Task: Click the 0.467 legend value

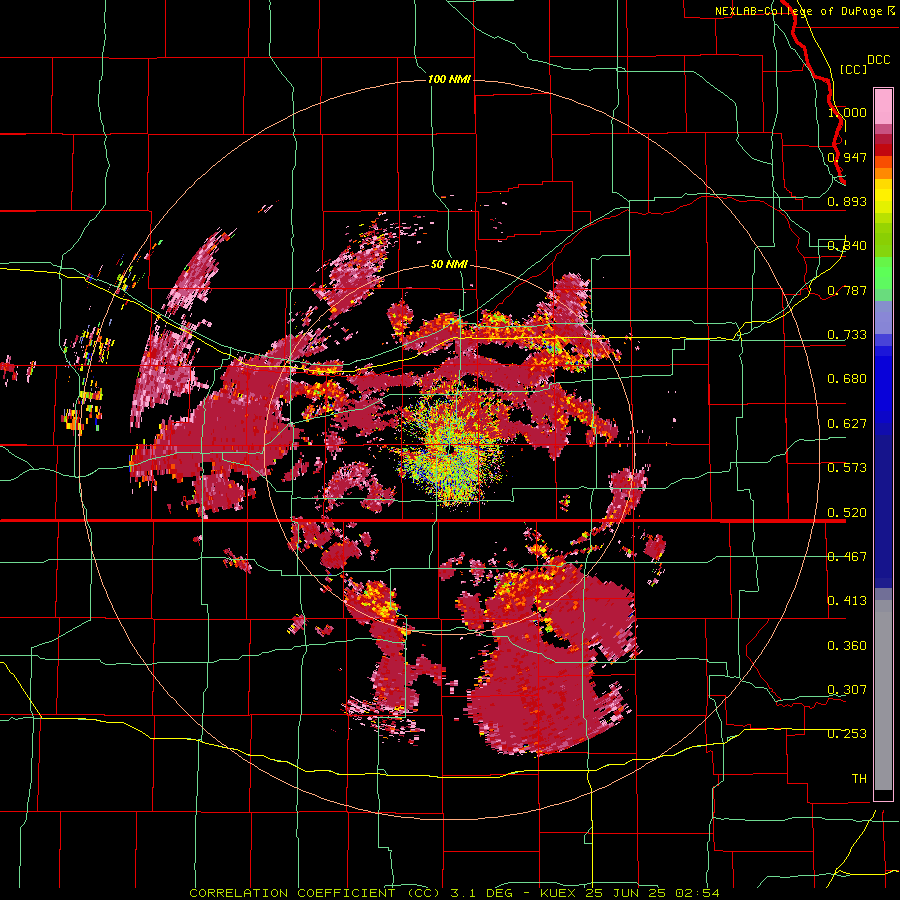Action: point(847,557)
